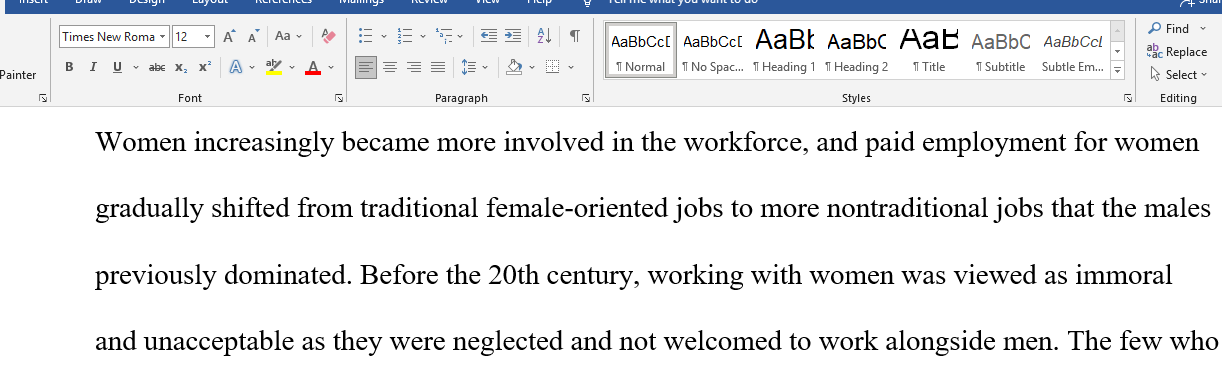1222x375 pixels.
Task: Toggle italic formatting
Action: tap(93, 68)
